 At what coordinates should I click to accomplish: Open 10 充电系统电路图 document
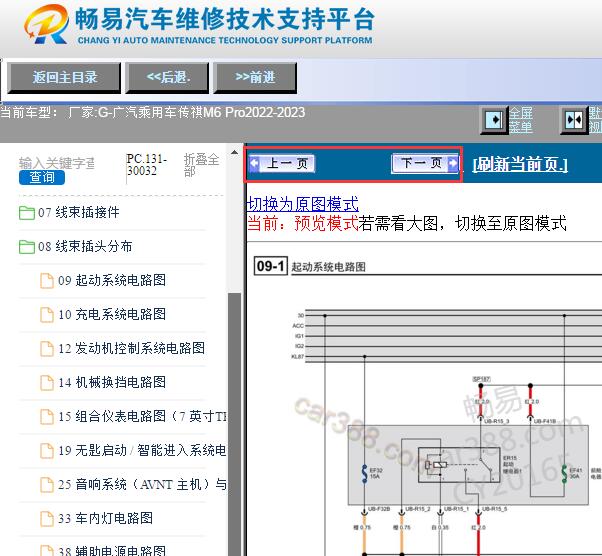click(x=112, y=314)
